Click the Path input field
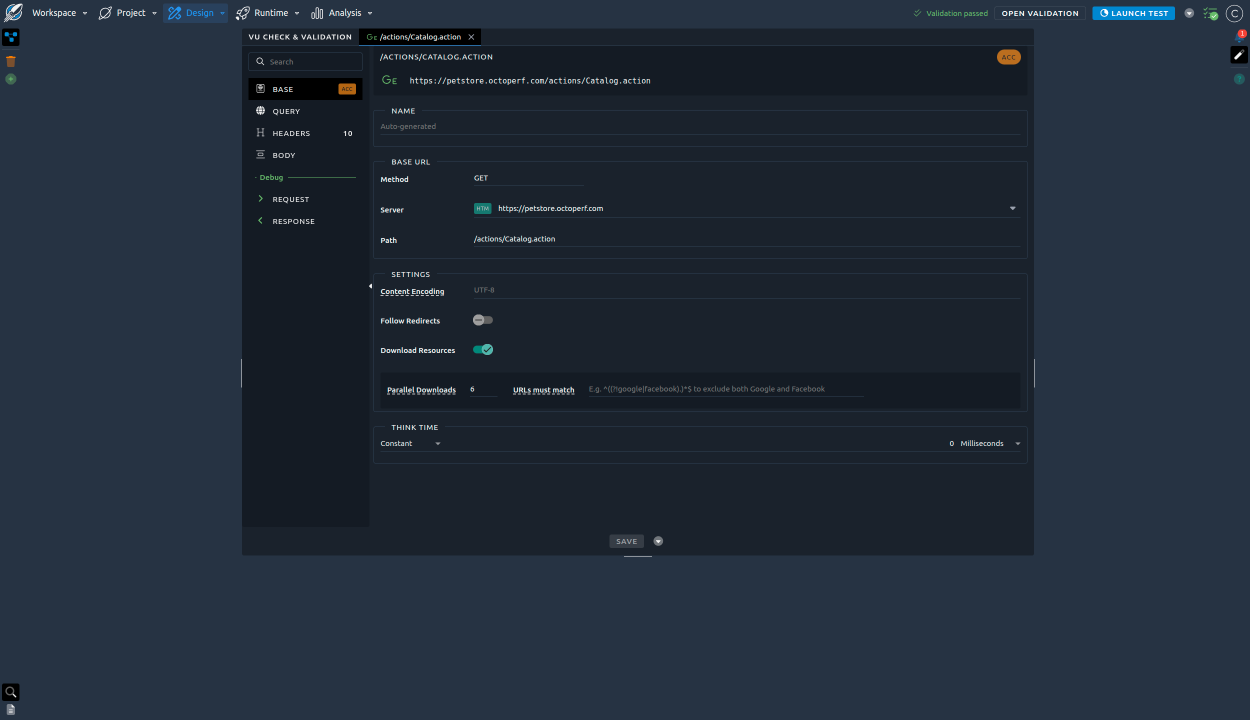Viewport: 1250px width, 720px height. [x=746, y=239]
